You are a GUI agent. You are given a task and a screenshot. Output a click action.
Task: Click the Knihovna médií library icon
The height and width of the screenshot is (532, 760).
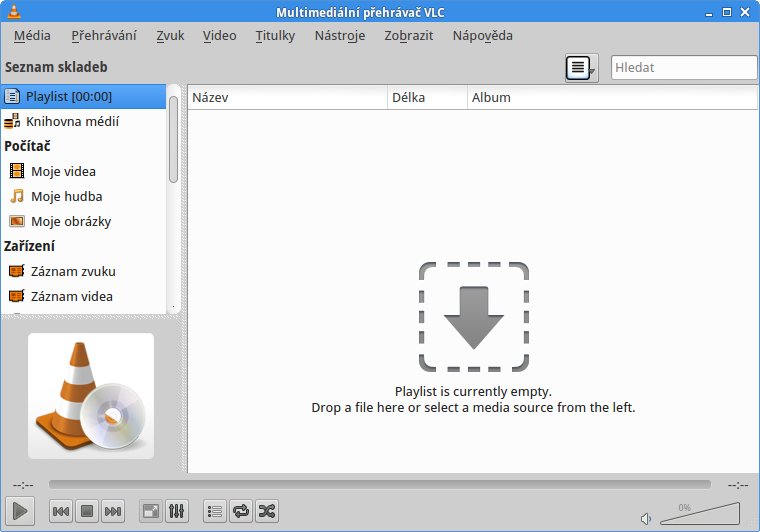pyautogui.click(x=12, y=121)
